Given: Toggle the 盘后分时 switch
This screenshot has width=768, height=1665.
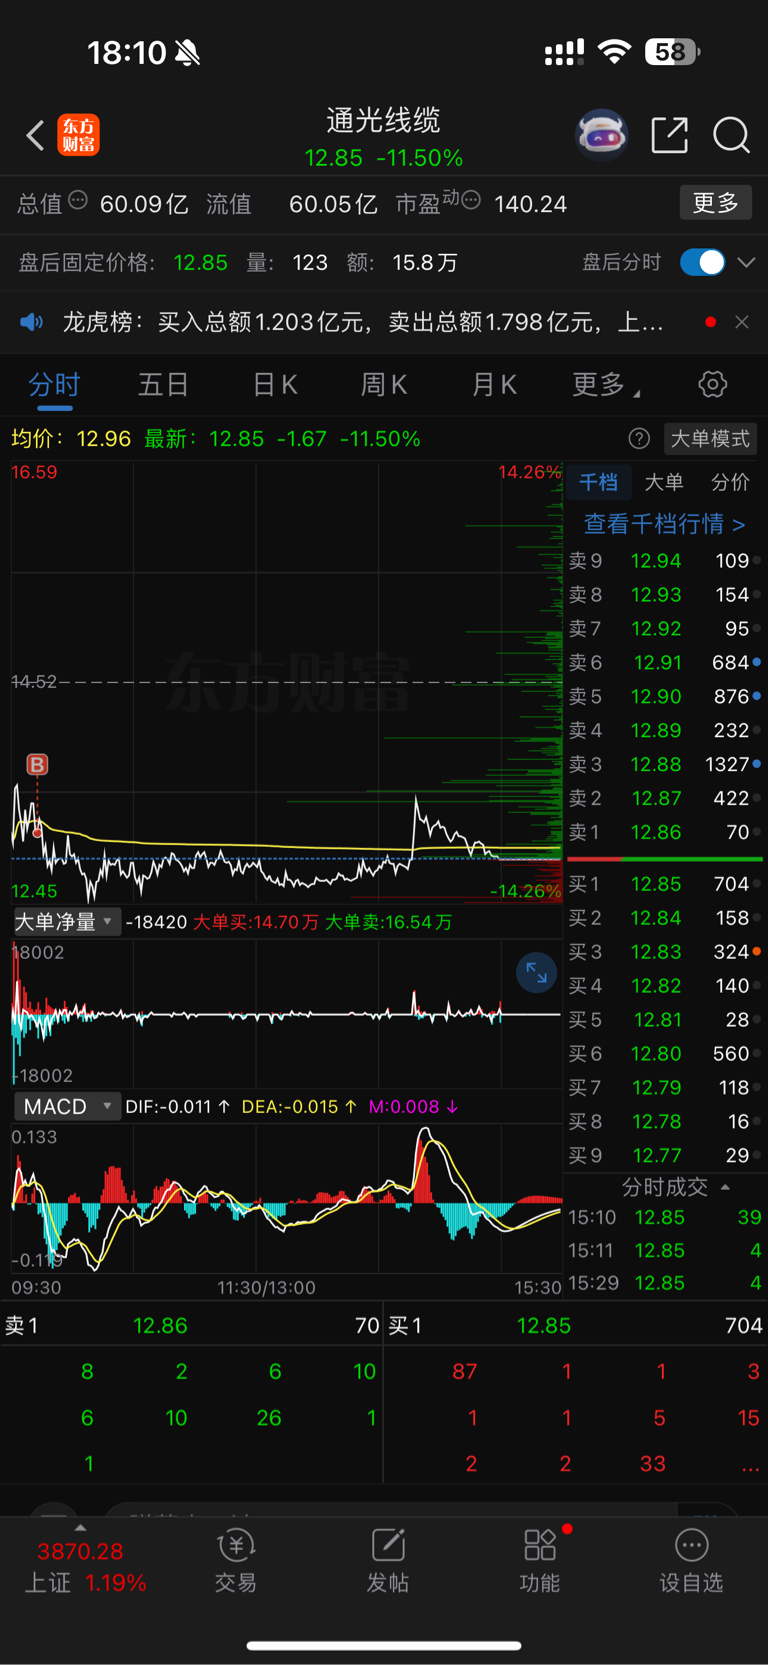Looking at the screenshot, I should (702, 262).
